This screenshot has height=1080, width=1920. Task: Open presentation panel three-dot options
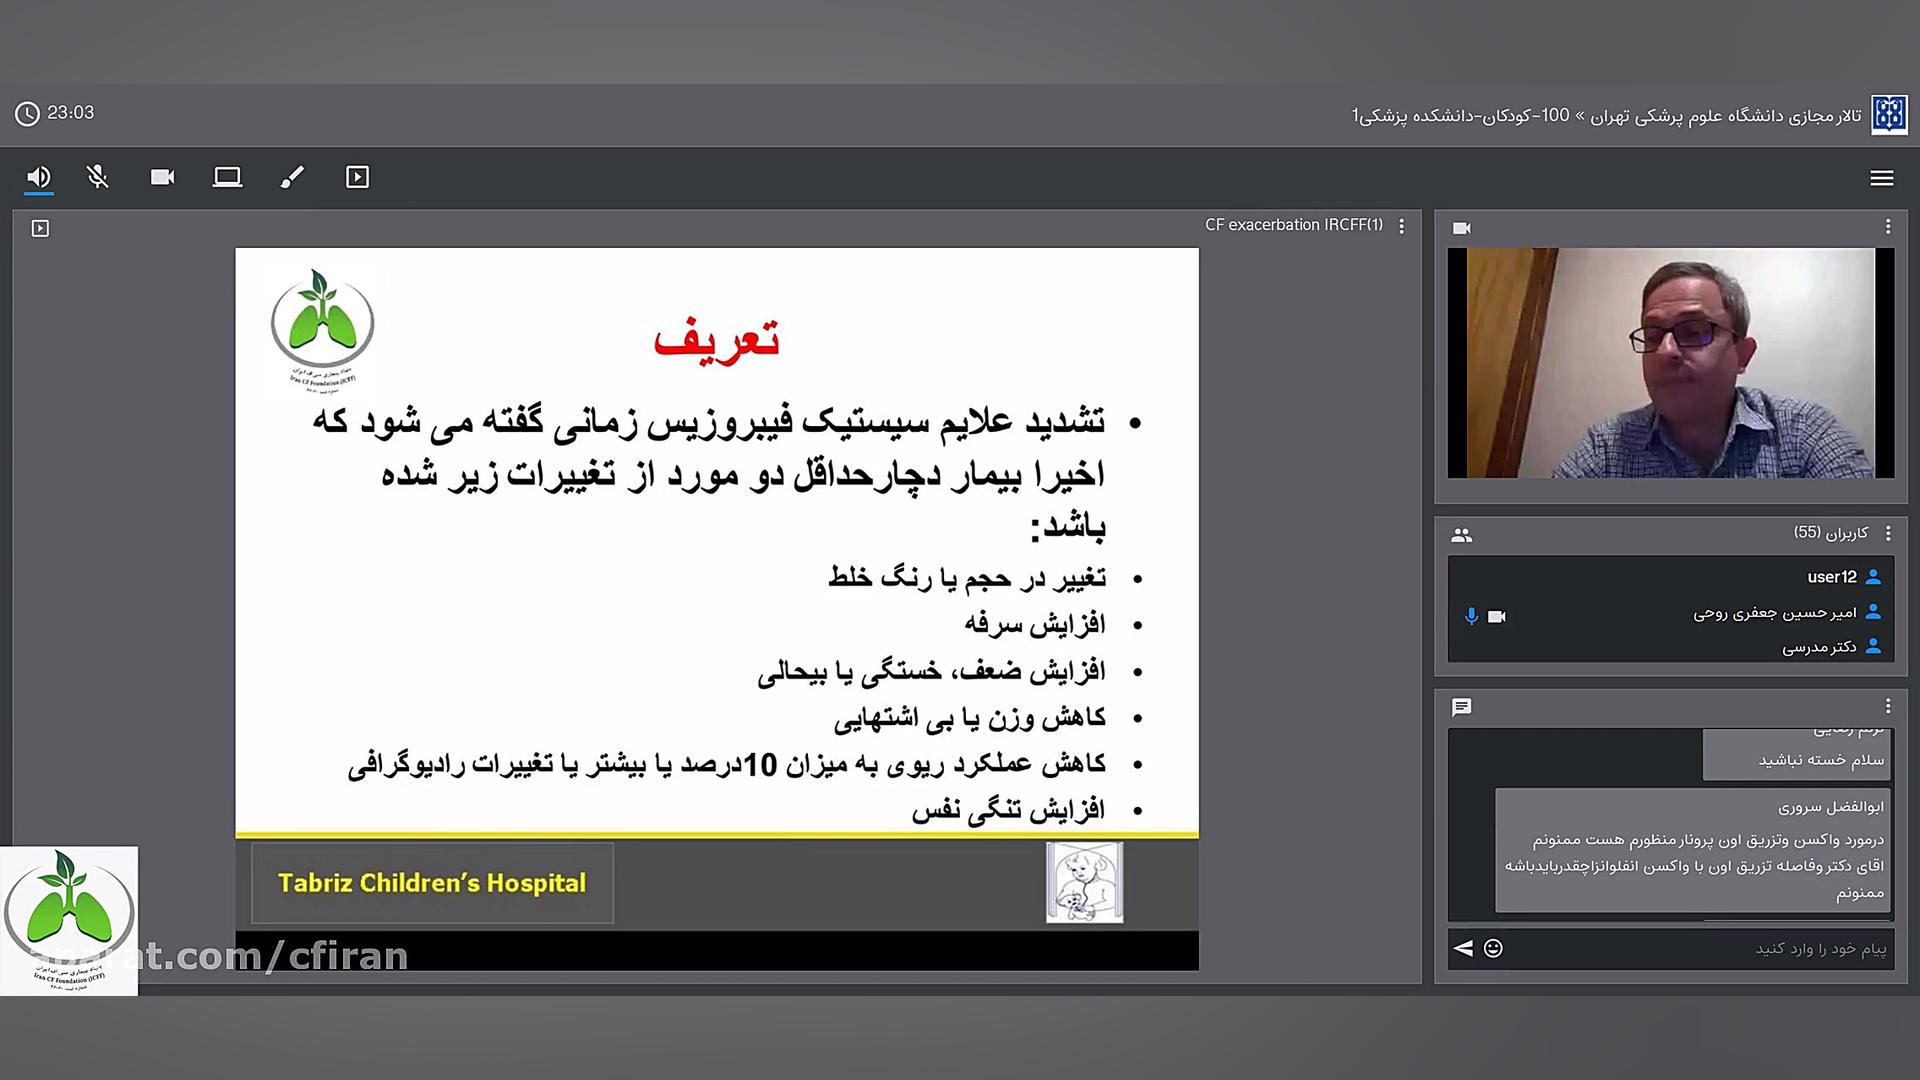click(x=1401, y=226)
